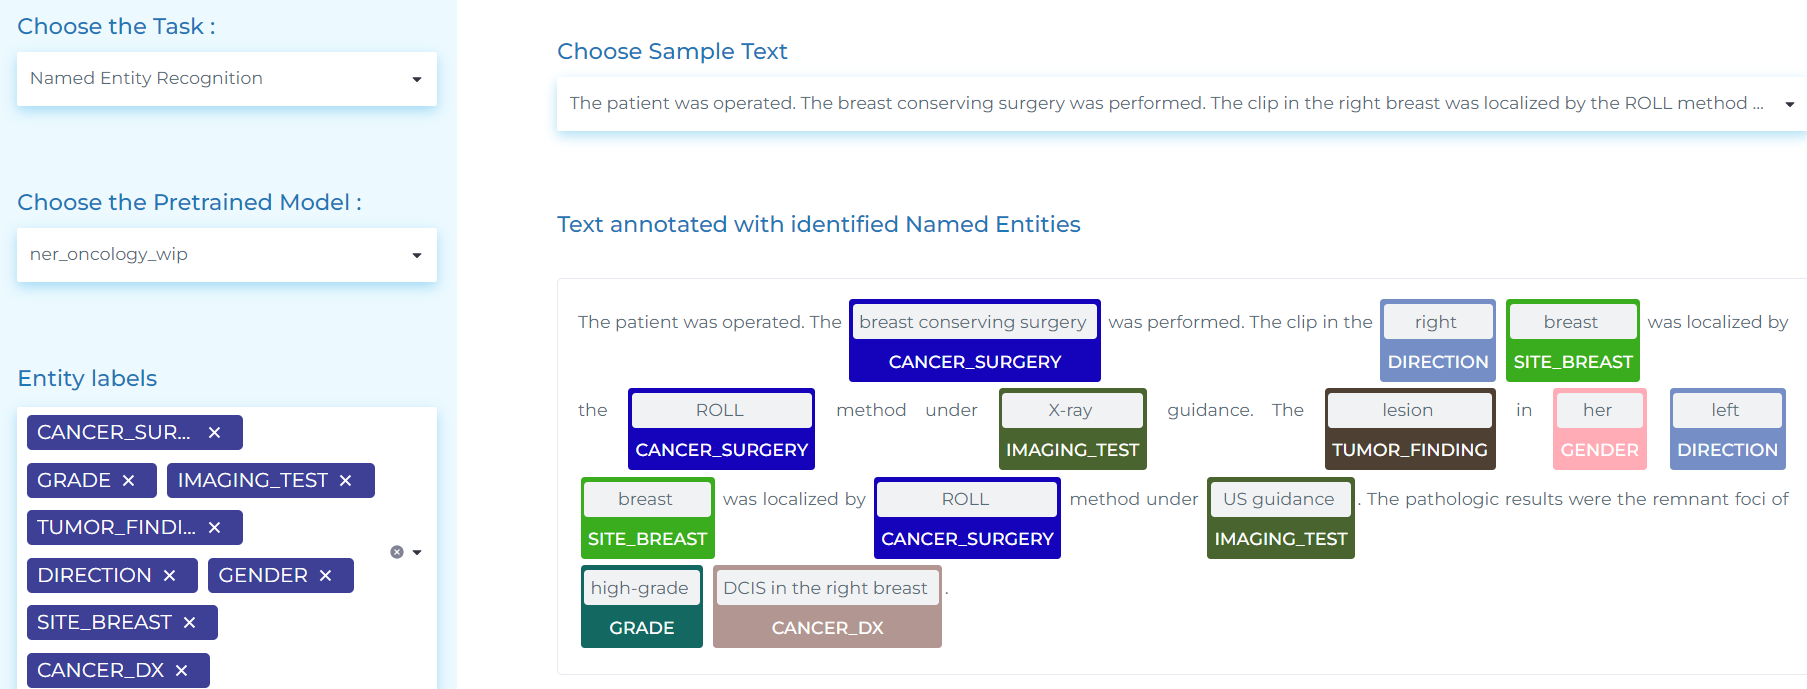Expand the entity labels multiselect arrow
This screenshot has height=689, width=1807.
pyautogui.click(x=417, y=552)
